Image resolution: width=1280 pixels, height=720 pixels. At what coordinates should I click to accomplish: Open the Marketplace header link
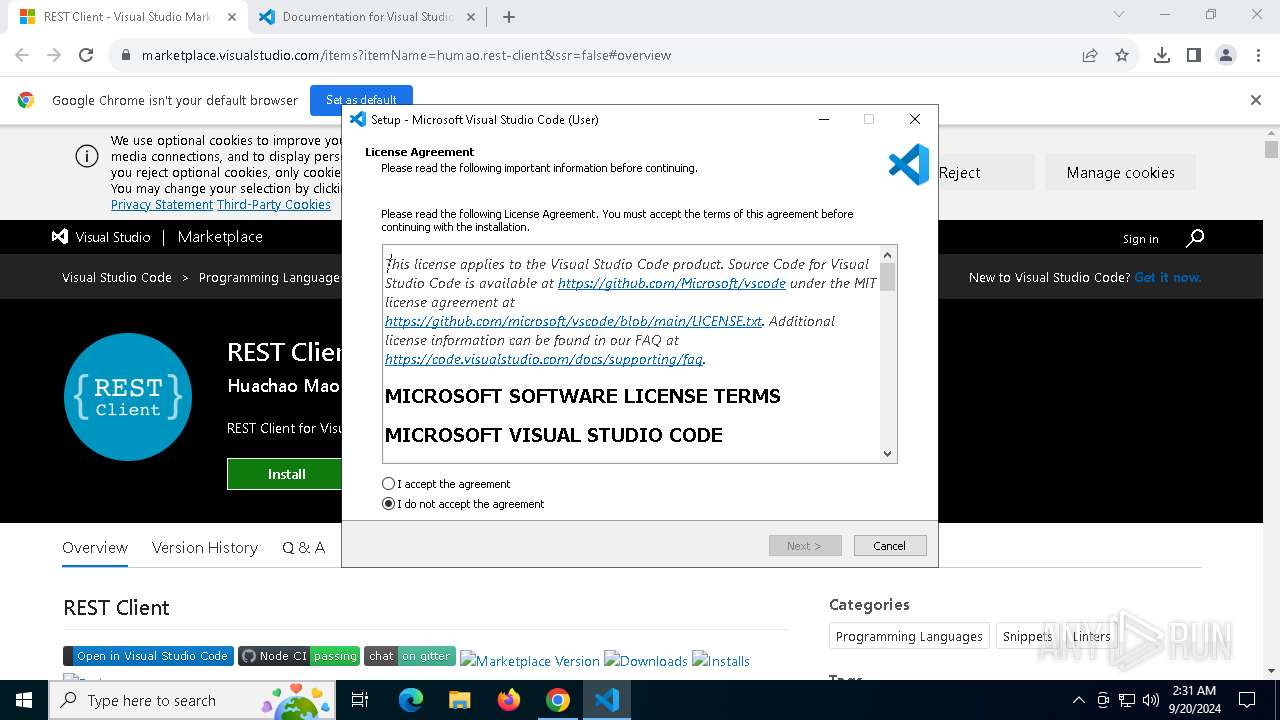pos(220,237)
